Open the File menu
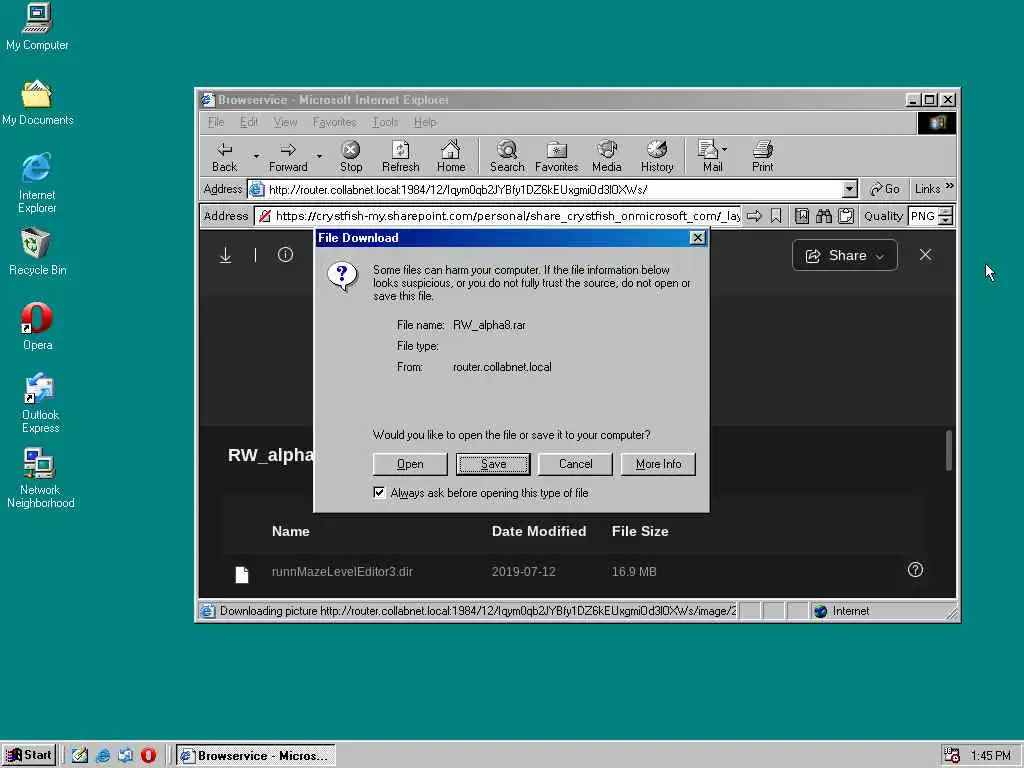Screen dimensions: 1024x768 pos(216,122)
